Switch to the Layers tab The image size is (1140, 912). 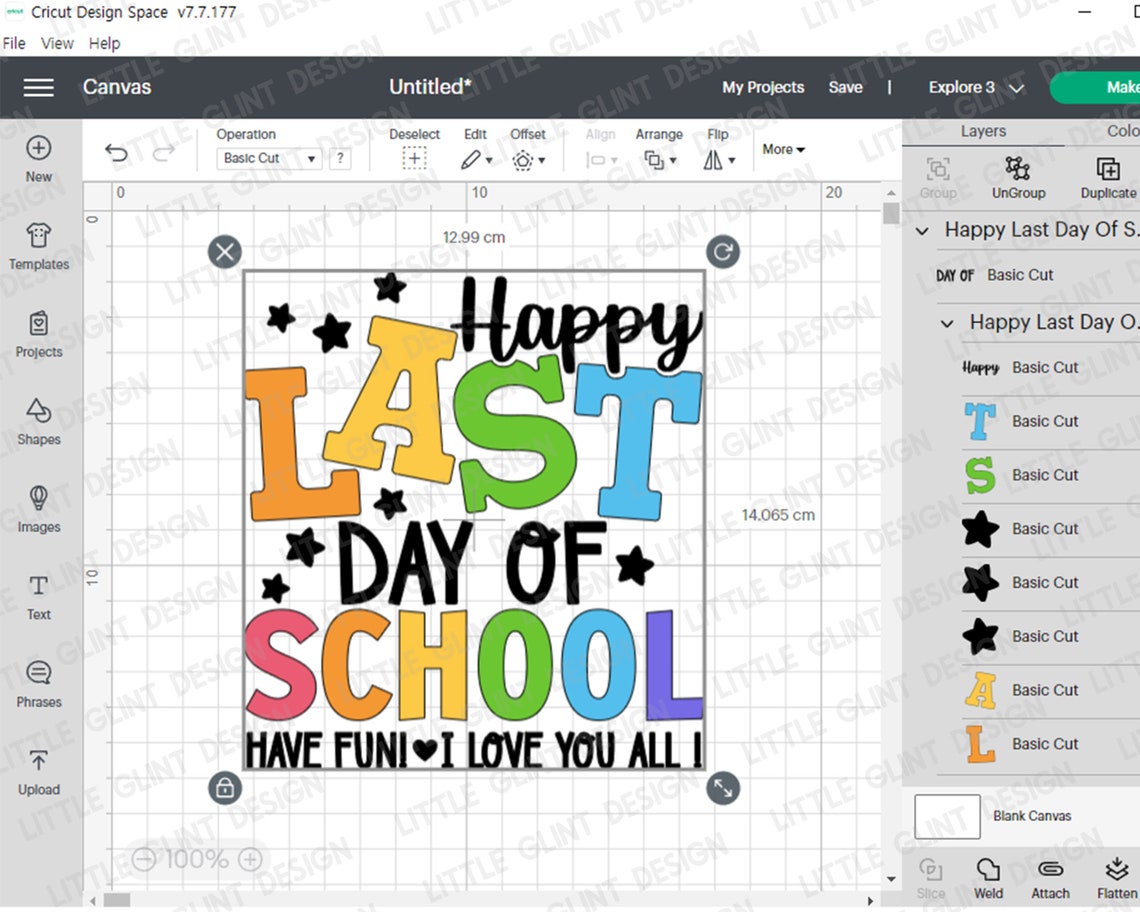click(983, 131)
